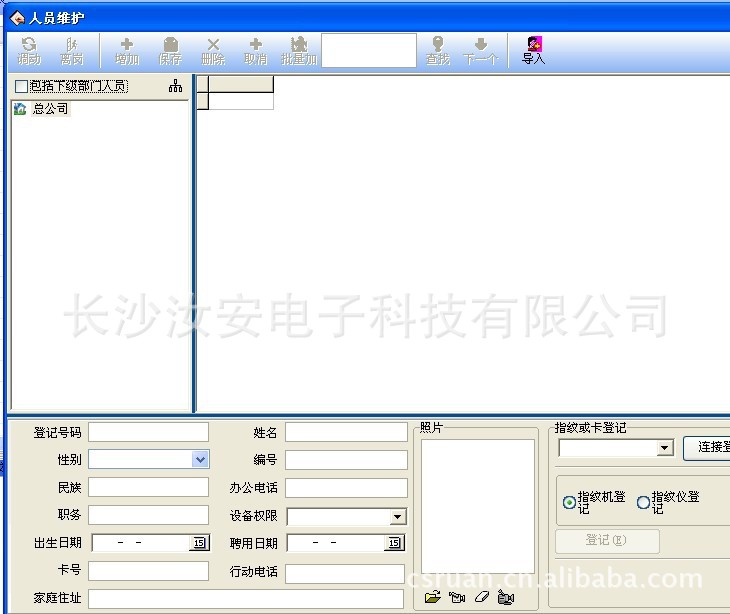Select the 指纹机登记 radio button

tap(569, 503)
